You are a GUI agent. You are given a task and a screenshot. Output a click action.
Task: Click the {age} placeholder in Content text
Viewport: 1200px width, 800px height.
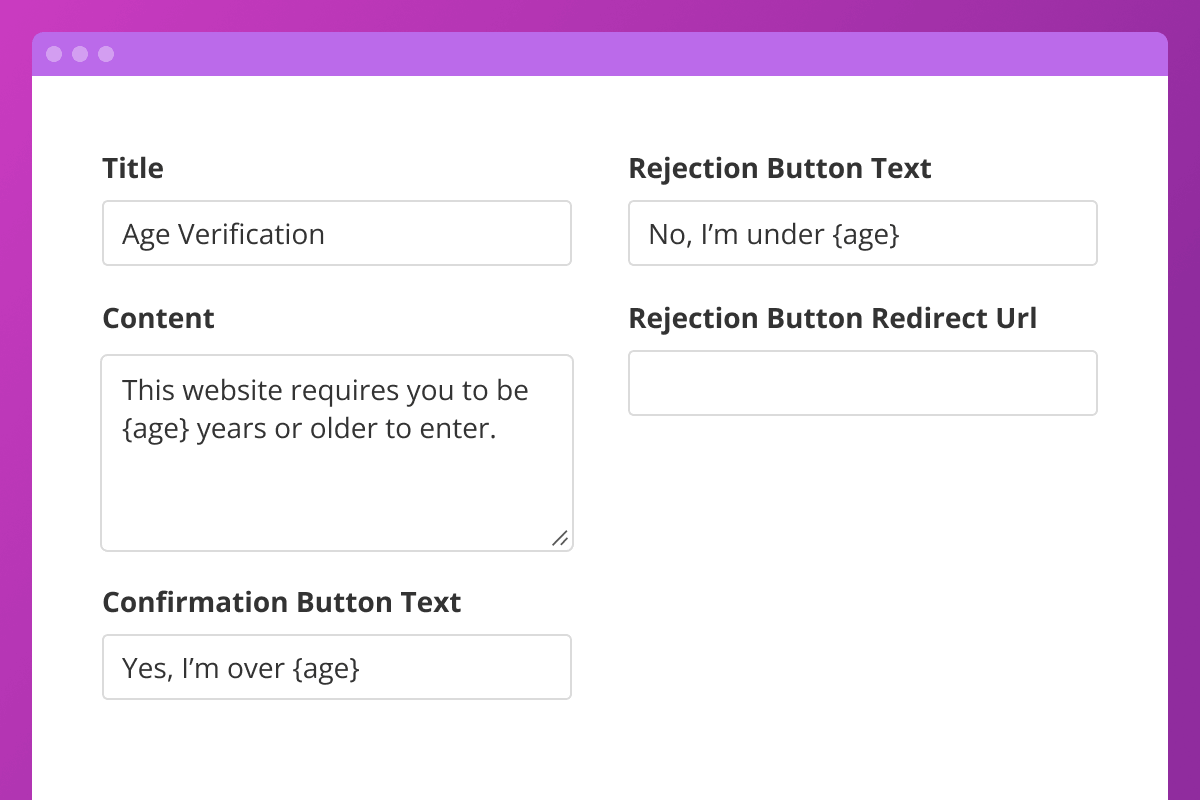[x=155, y=430]
